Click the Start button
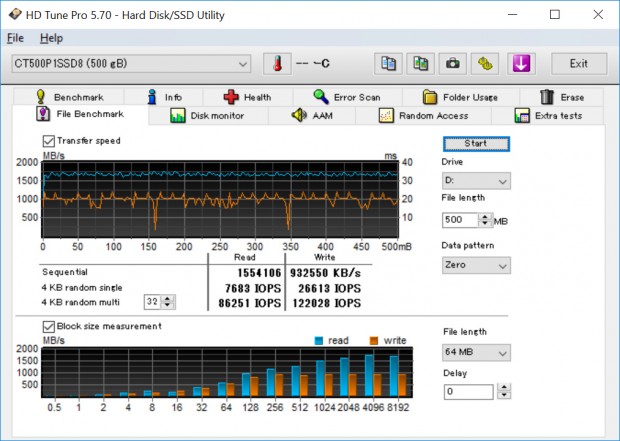The image size is (620, 441). [x=476, y=144]
